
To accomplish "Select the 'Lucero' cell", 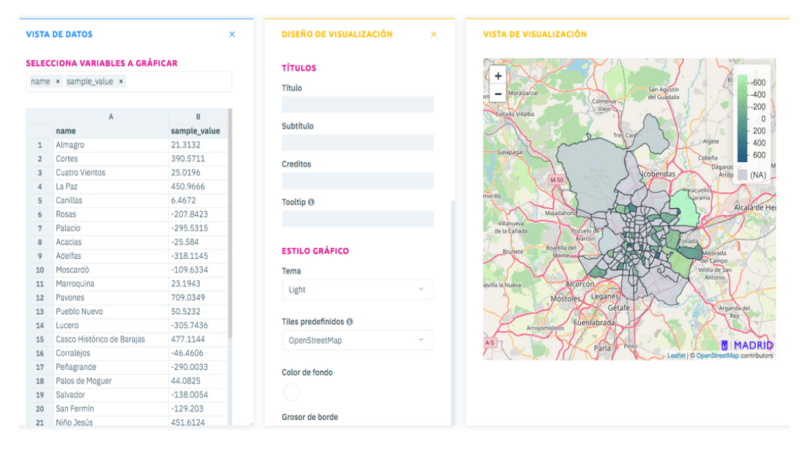I will [x=111, y=326].
